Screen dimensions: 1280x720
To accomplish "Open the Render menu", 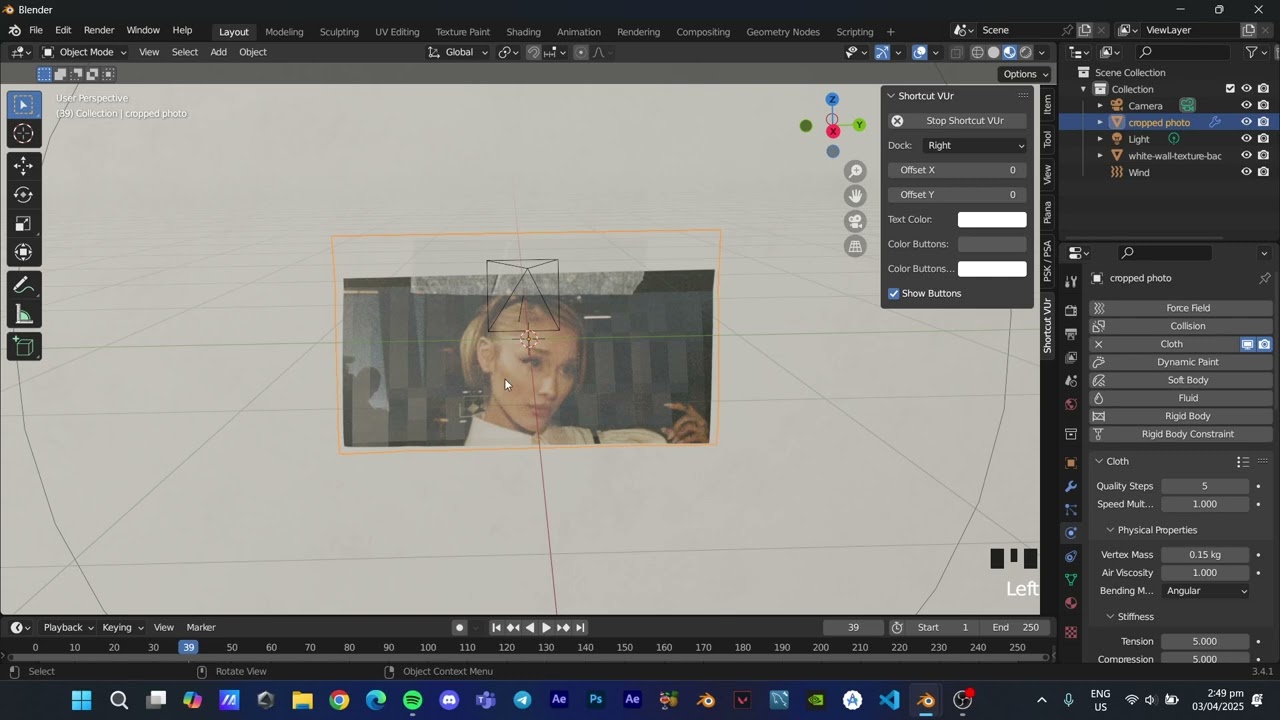I will pyautogui.click(x=99, y=30).
